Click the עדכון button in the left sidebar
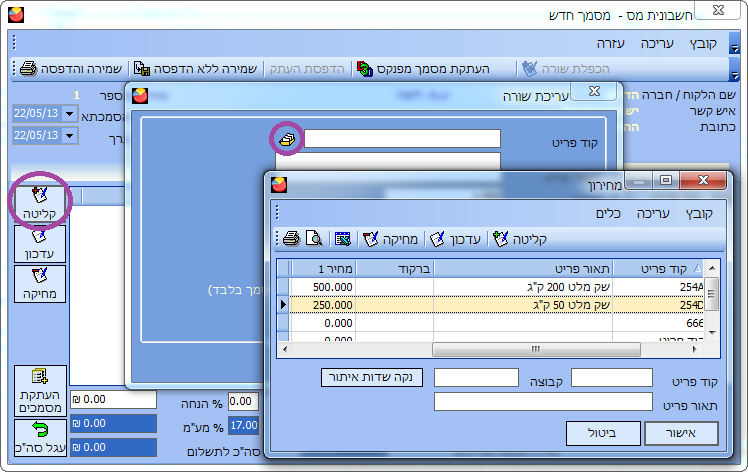Screen dimensions: 748x472 point(40,243)
